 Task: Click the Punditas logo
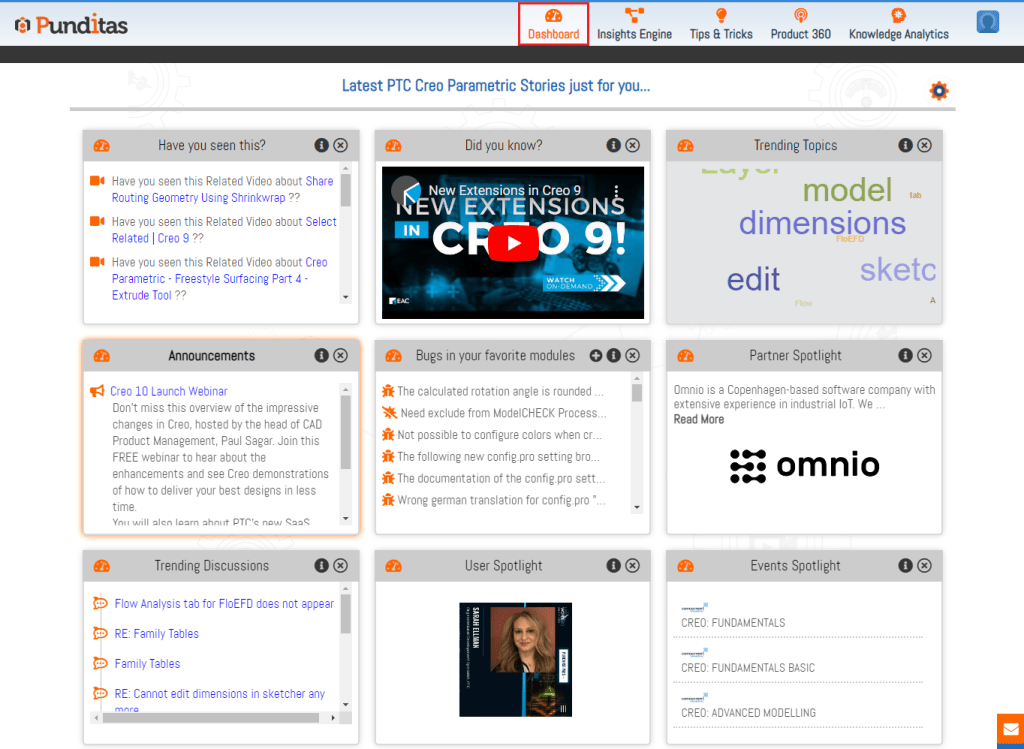pos(71,25)
